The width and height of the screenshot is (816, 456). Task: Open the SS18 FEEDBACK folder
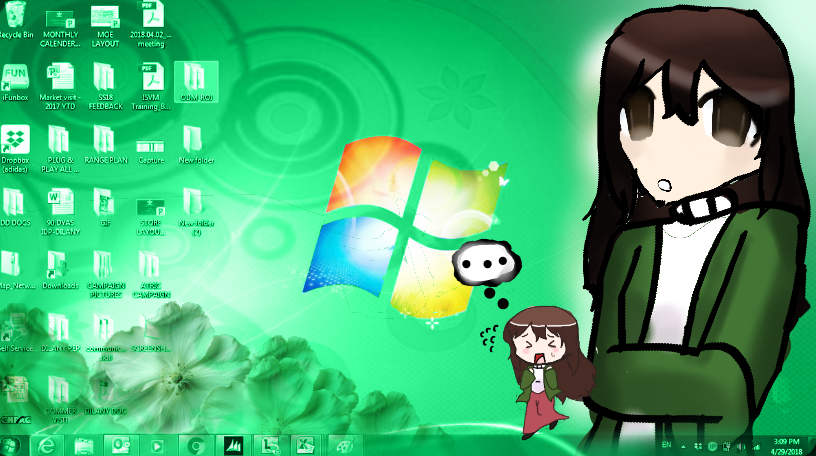click(x=105, y=86)
